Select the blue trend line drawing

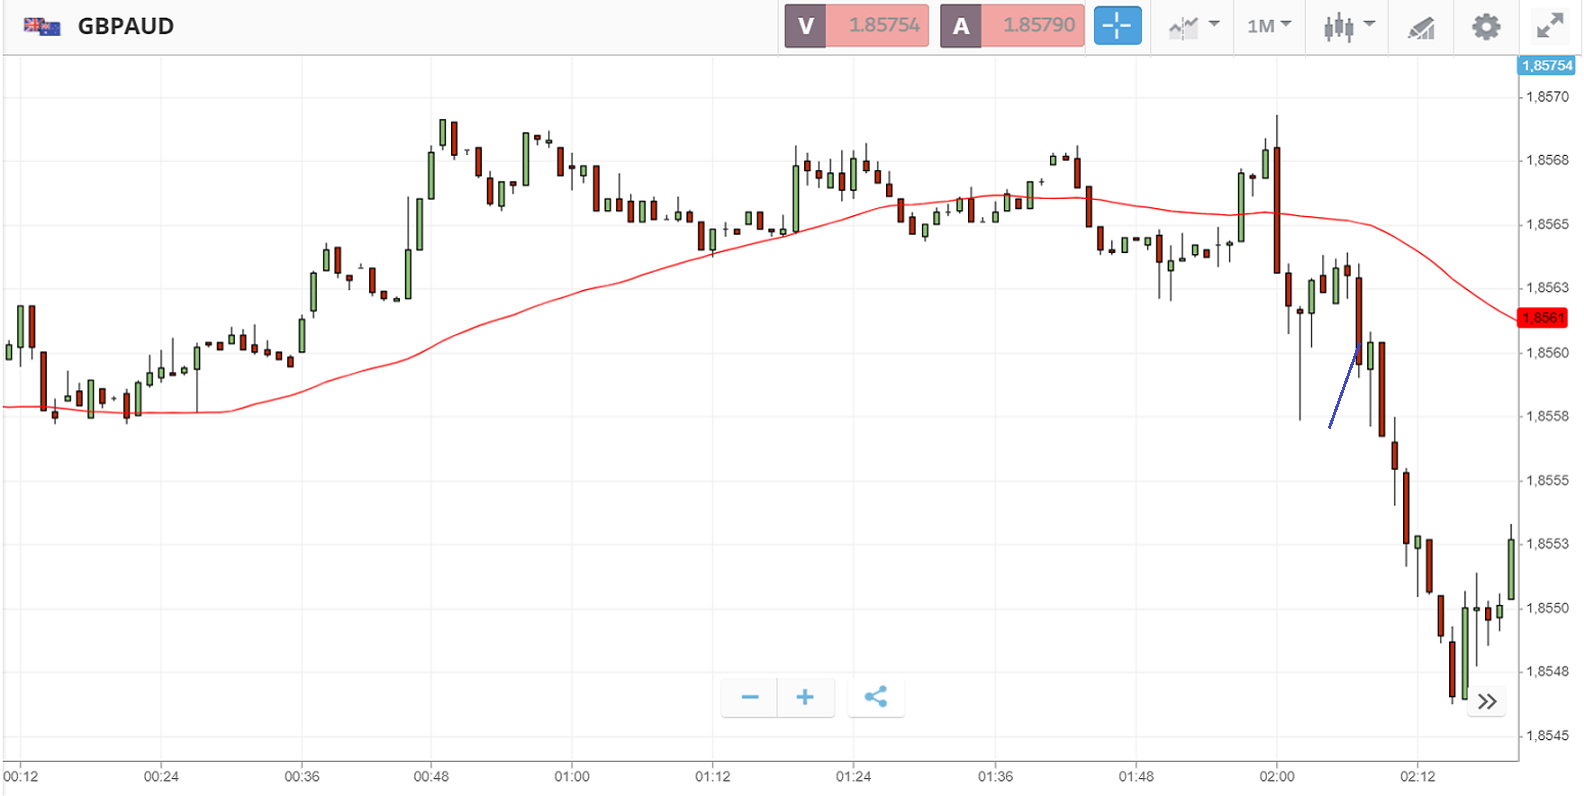click(x=1343, y=388)
